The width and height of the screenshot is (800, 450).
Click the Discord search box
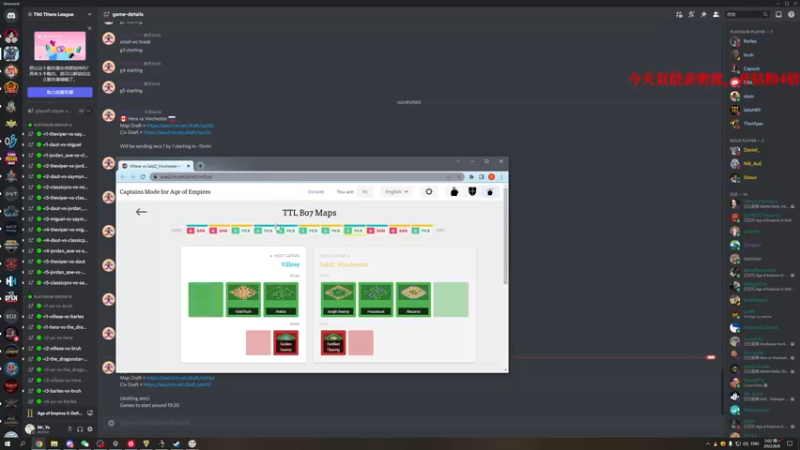747,14
